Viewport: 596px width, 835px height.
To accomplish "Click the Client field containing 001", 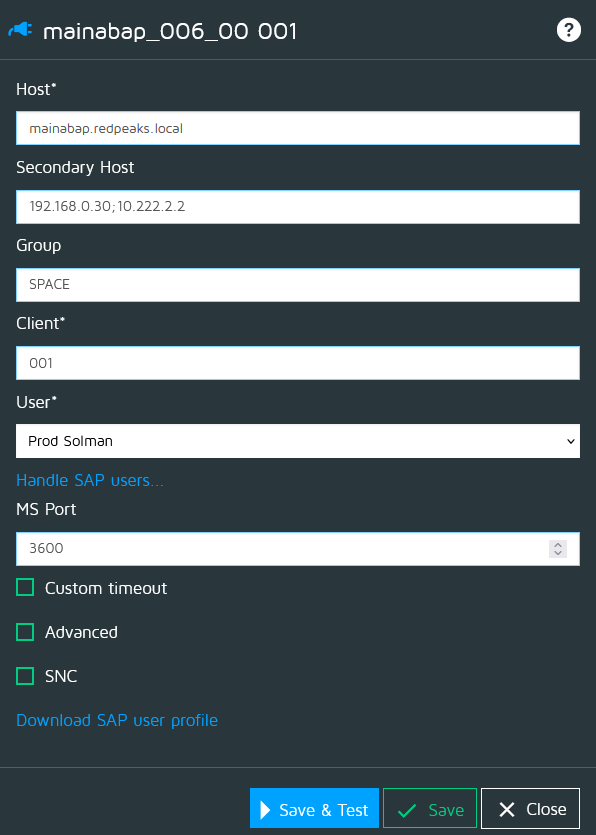I will tap(298, 363).
